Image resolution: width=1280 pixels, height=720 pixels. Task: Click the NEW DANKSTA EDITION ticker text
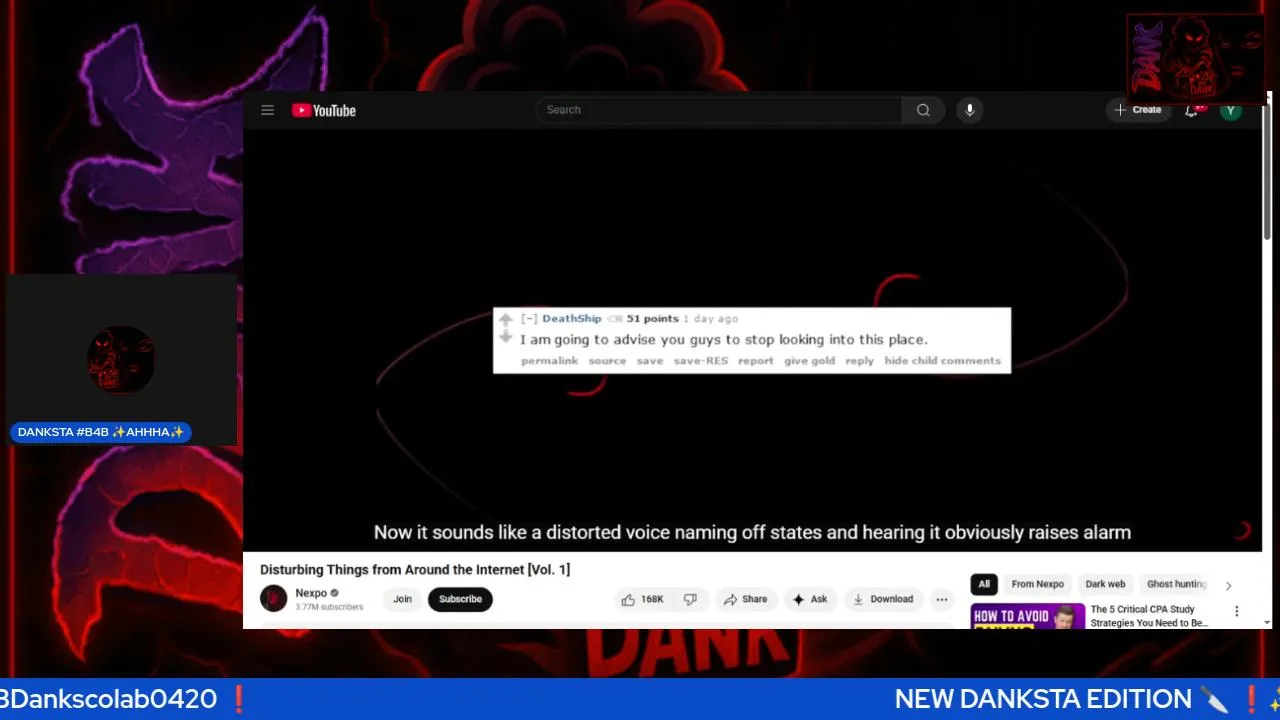[x=1043, y=699]
